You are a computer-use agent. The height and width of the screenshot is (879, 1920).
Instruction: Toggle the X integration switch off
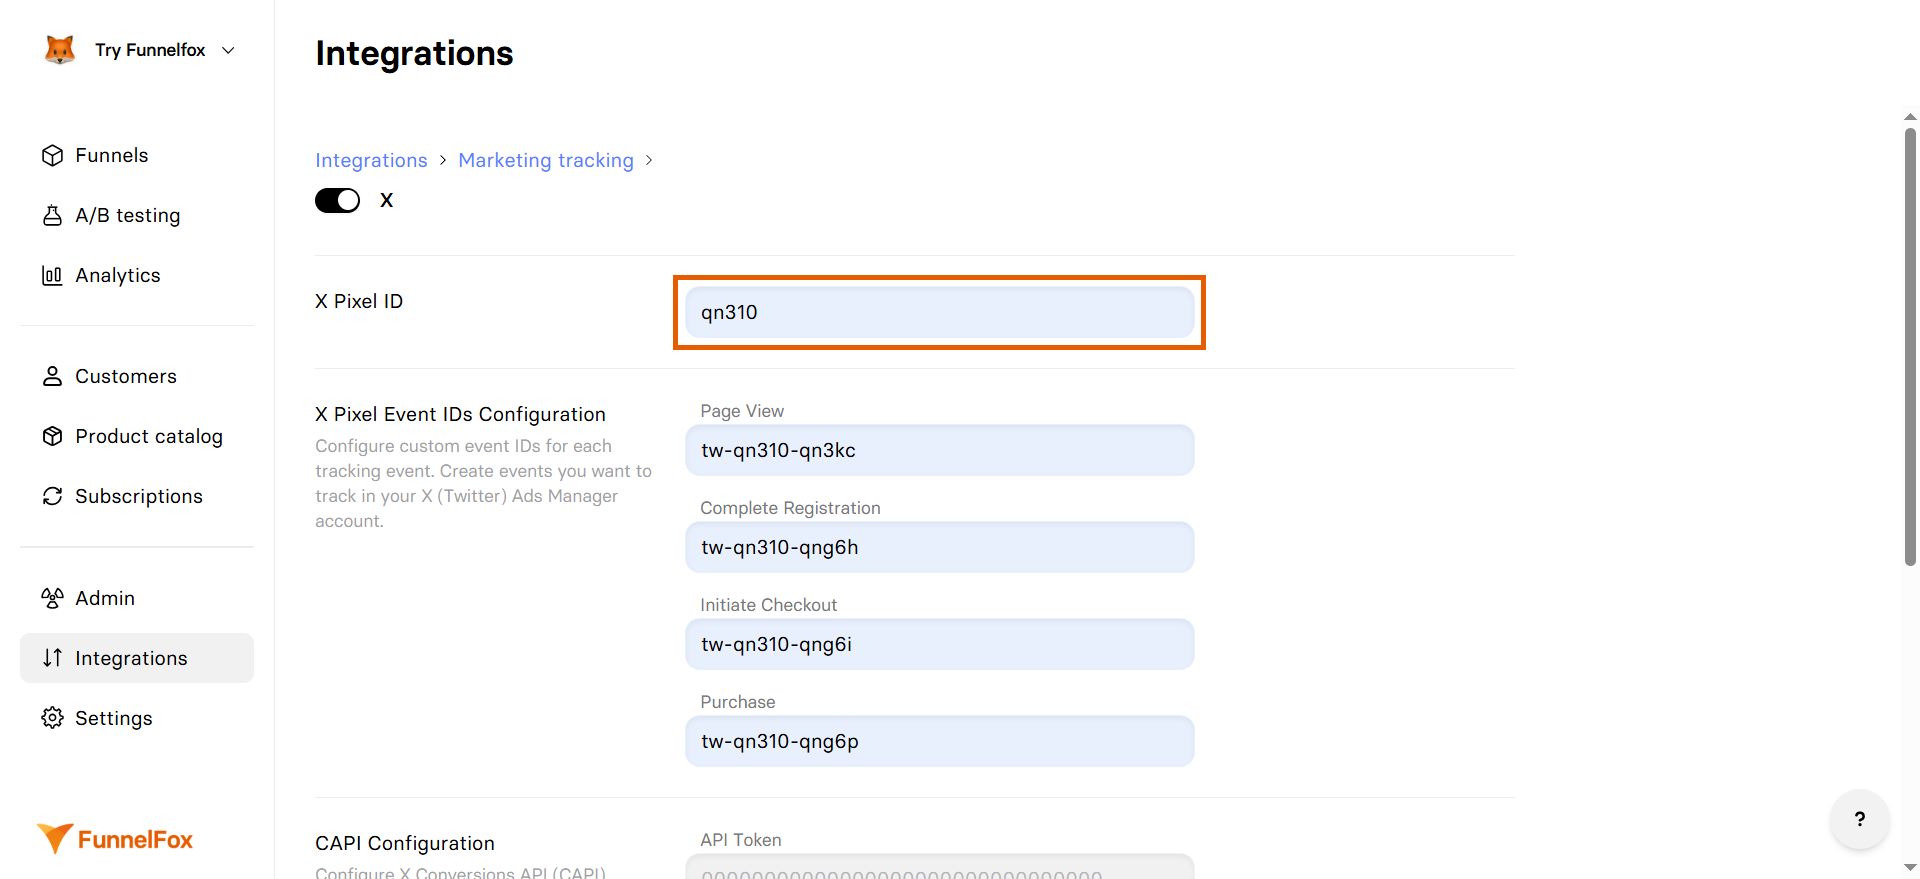tap(338, 200)
